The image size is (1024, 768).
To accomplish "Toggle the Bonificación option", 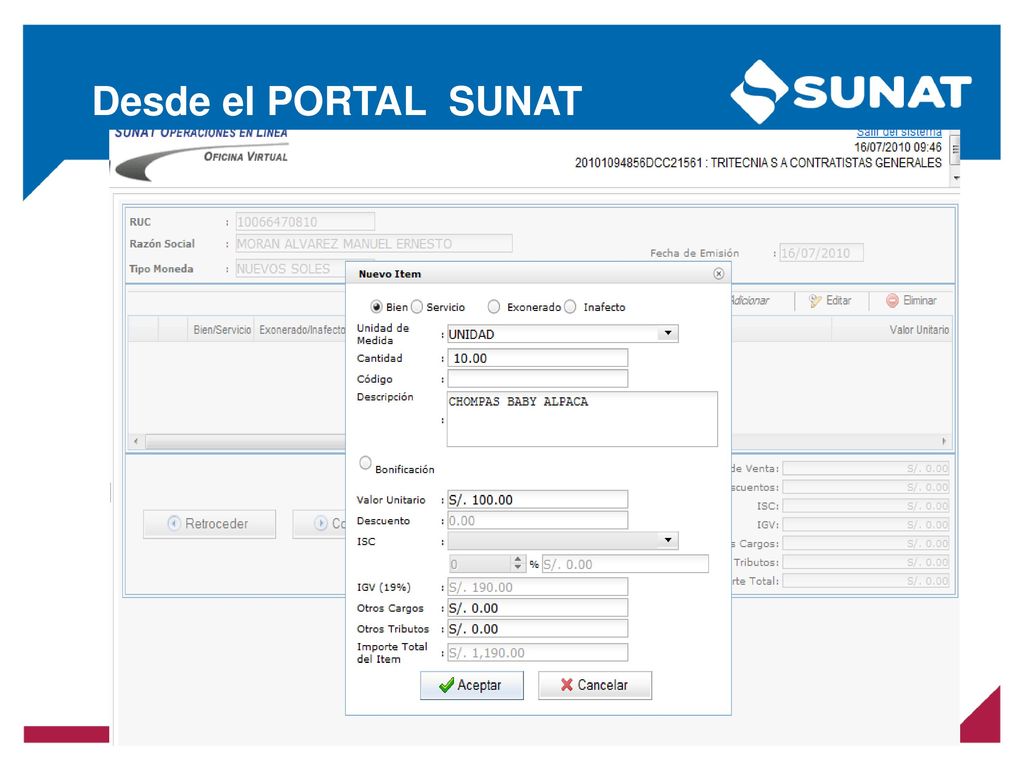I will tap(365, 463).
